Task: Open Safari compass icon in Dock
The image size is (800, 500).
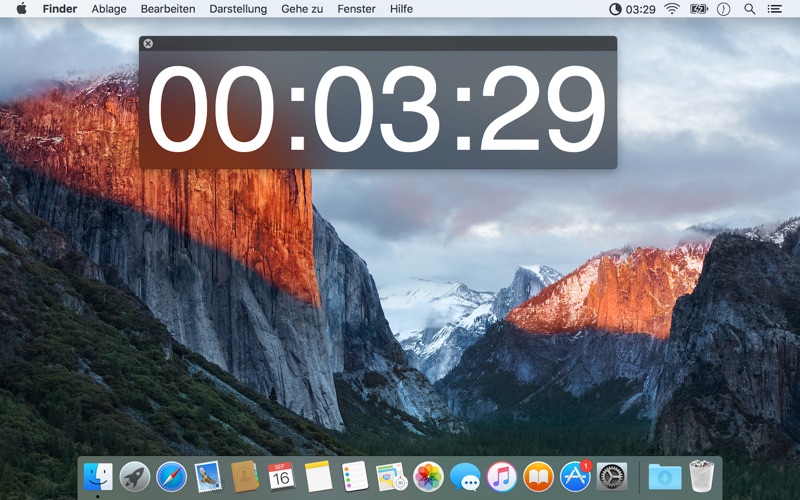Action: (x=171, y=477)
